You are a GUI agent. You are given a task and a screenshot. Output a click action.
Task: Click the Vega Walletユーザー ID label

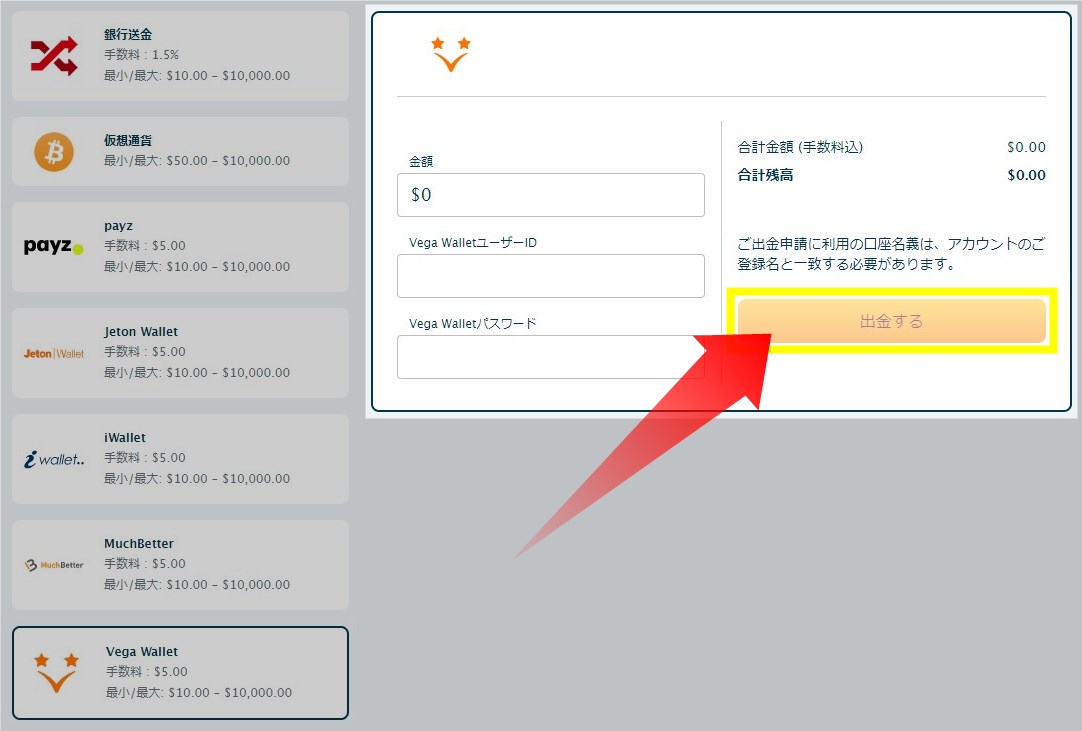point(473,243)
